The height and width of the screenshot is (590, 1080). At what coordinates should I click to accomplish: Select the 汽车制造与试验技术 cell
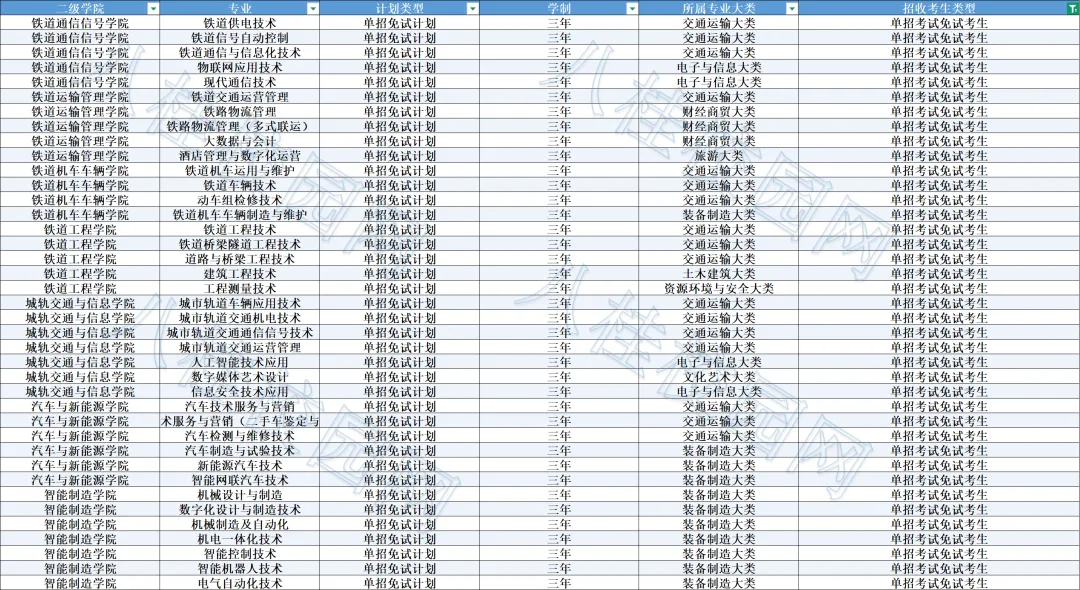(x=240, y=451)
